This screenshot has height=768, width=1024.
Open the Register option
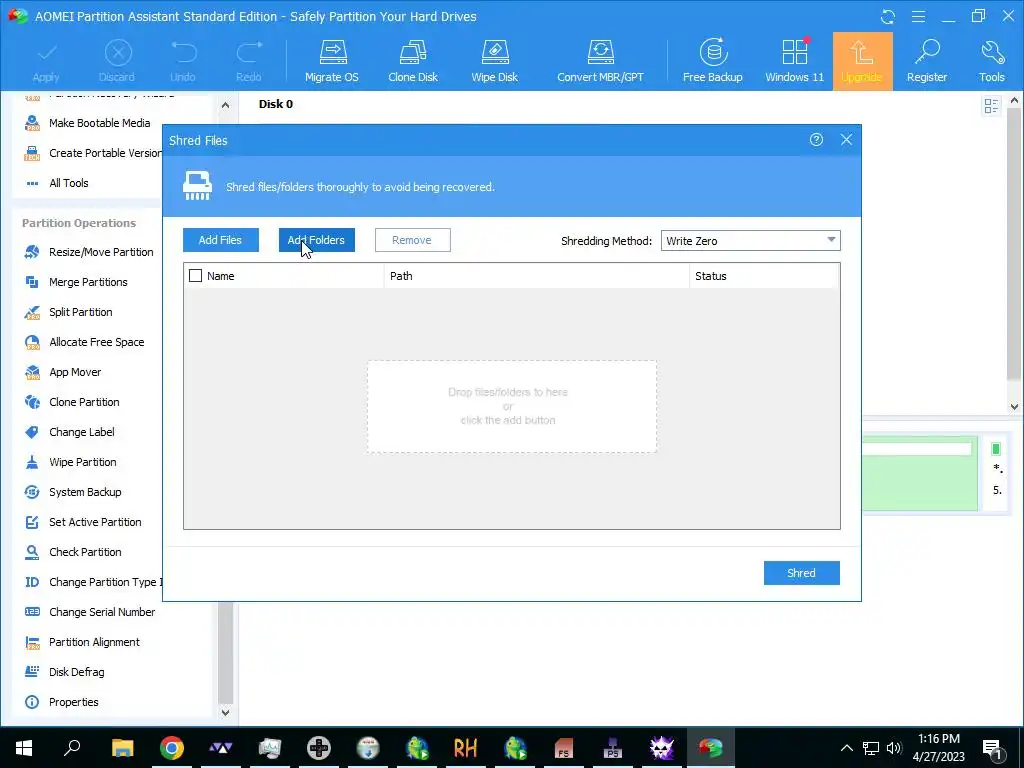927,61
